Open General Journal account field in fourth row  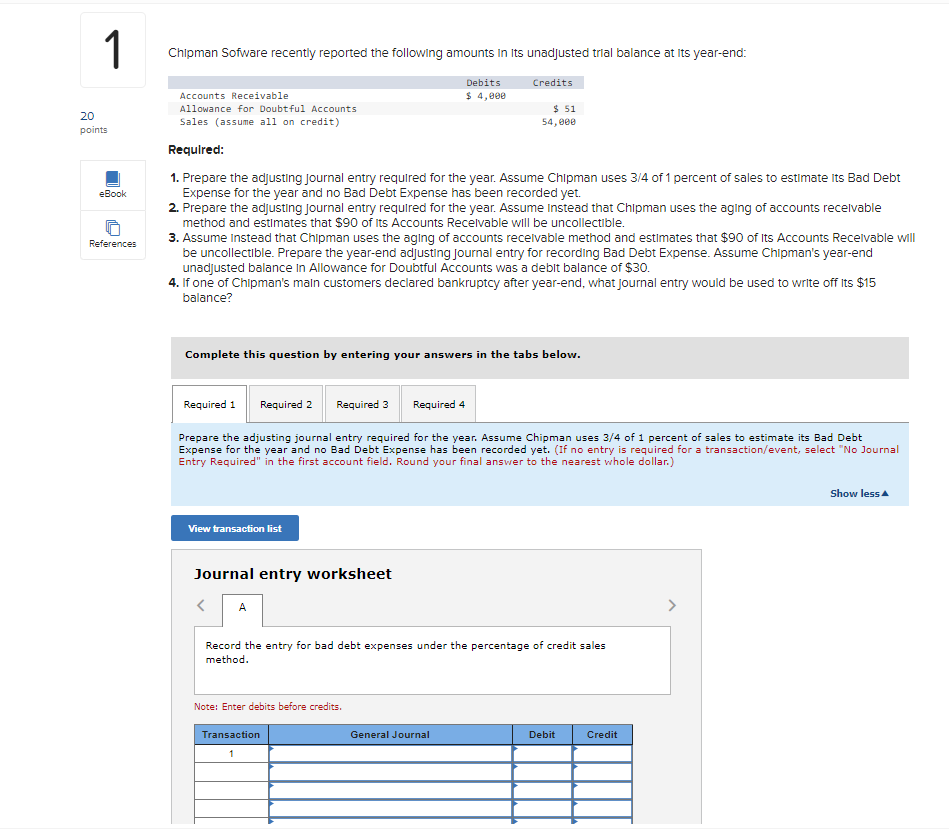tap(390, 808)
